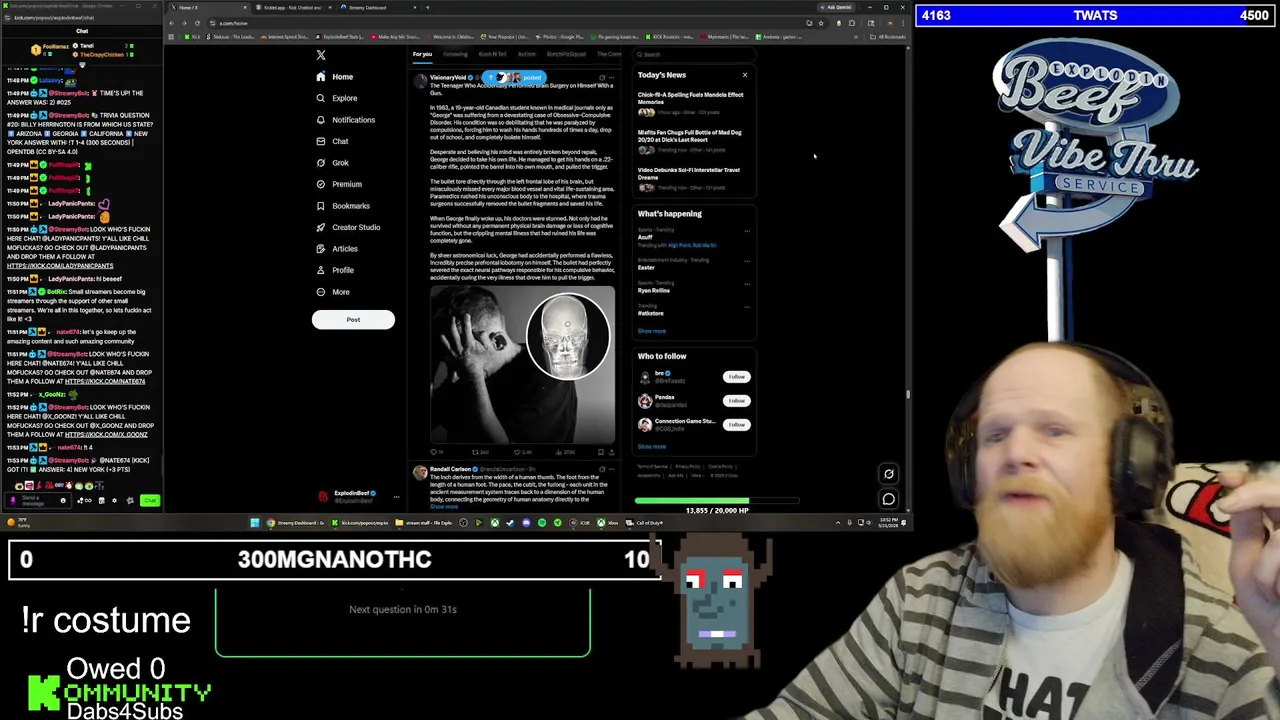The width and height of the screenshot is (1280, 720).
Task: Open Notifications in the X sidebar
Action: click(x=346, y=120)
